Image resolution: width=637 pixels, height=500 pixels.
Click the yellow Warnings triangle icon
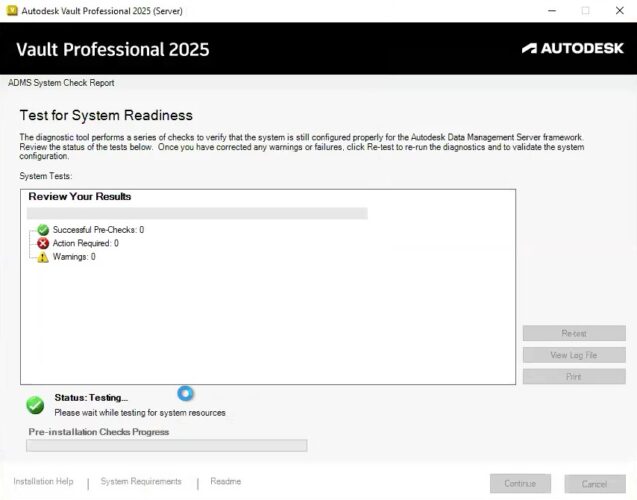click(43, 257)
